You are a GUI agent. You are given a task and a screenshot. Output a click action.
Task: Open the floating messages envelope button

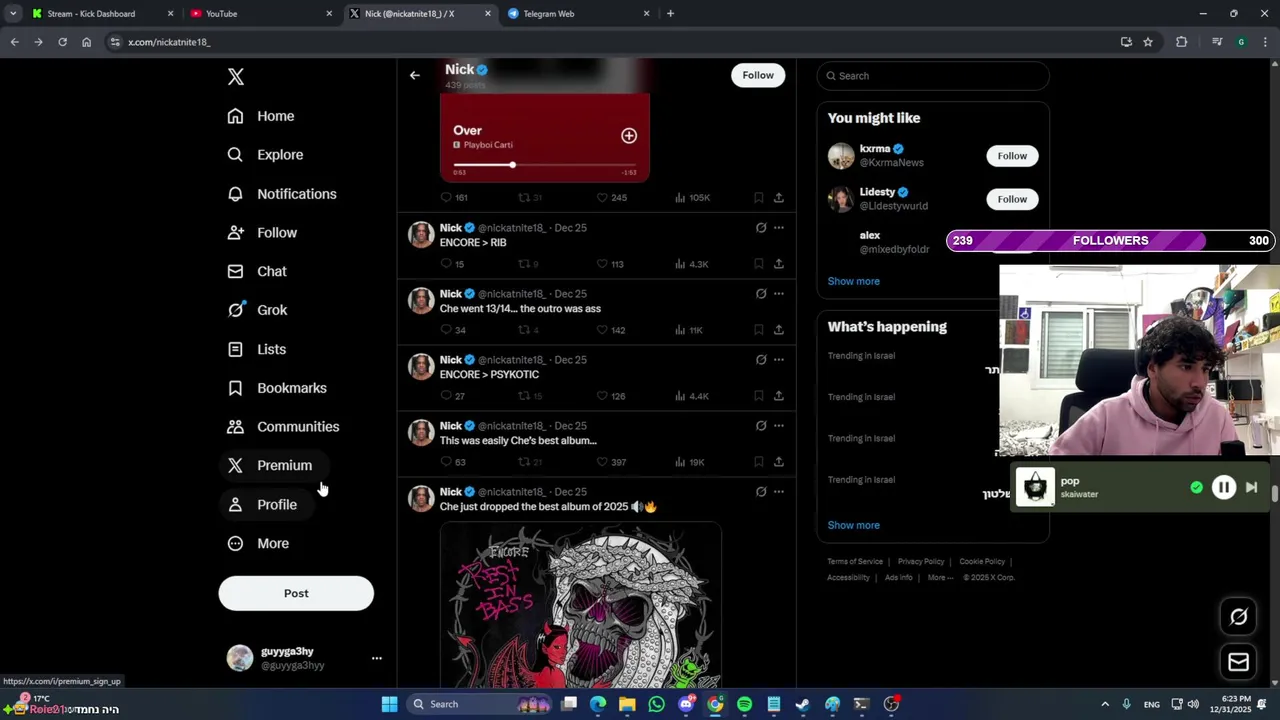[1239, 662]
